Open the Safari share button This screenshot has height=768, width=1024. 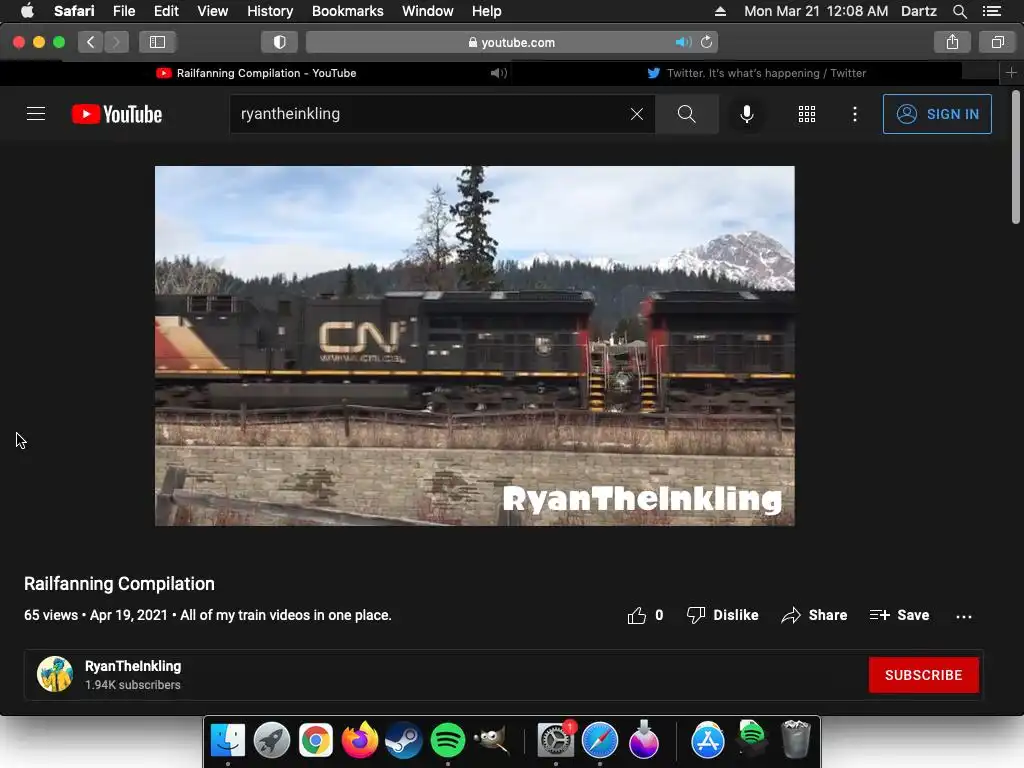(x=952, y=42)
